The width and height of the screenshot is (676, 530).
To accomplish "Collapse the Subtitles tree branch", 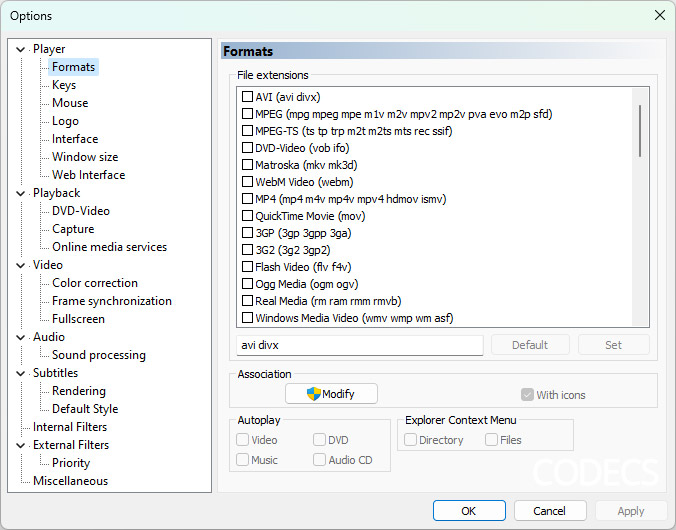I will (20, 373).
